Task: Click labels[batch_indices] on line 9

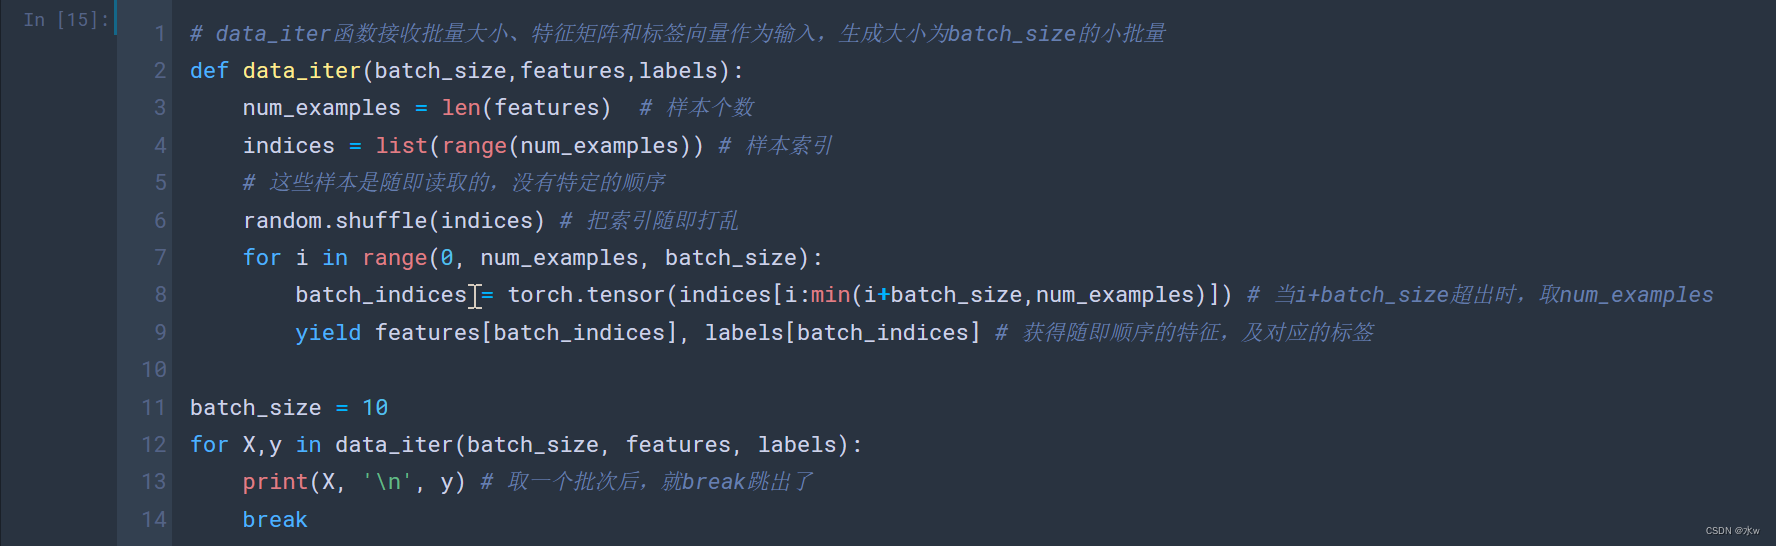Action: (x=842, y=333)
